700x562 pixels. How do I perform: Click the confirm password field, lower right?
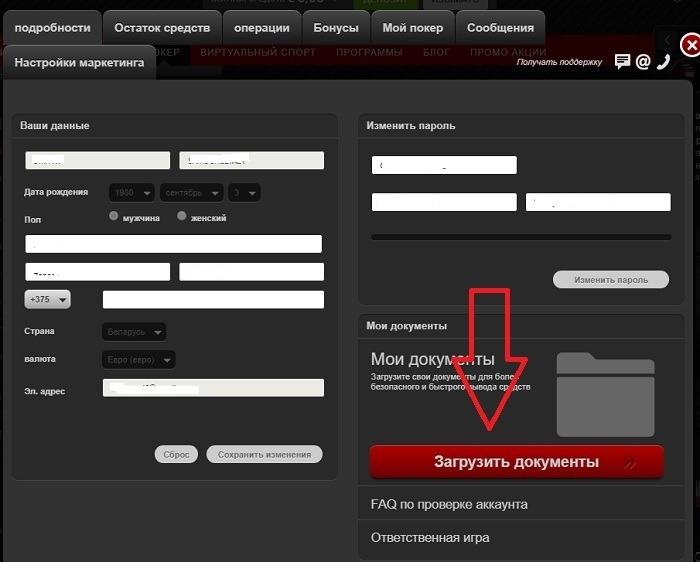coord(598,202)
